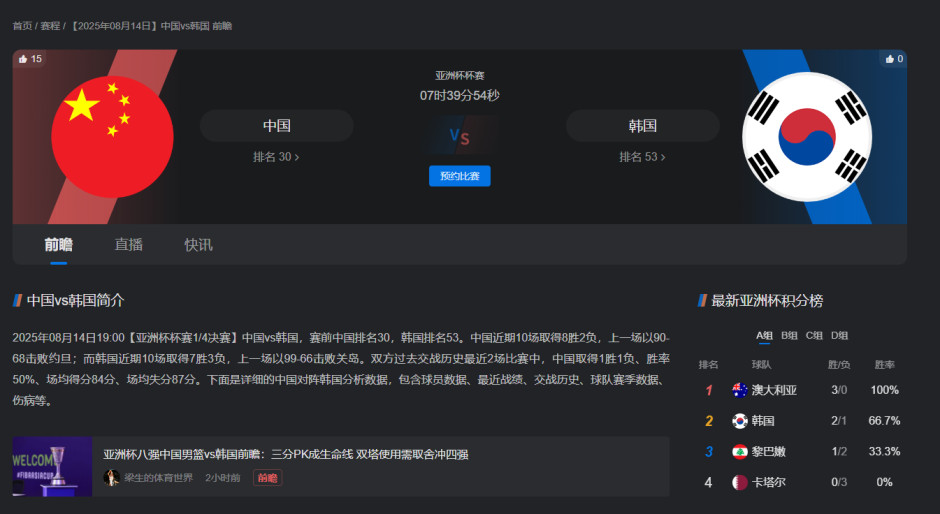Click the 预约比赛 button
This screenshot has height=514, width=940.
(459, 176)
